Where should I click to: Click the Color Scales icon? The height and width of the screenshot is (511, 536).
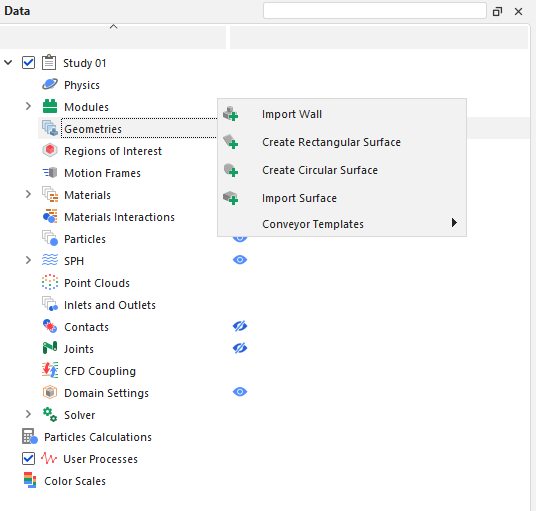[x=30, y=480]
